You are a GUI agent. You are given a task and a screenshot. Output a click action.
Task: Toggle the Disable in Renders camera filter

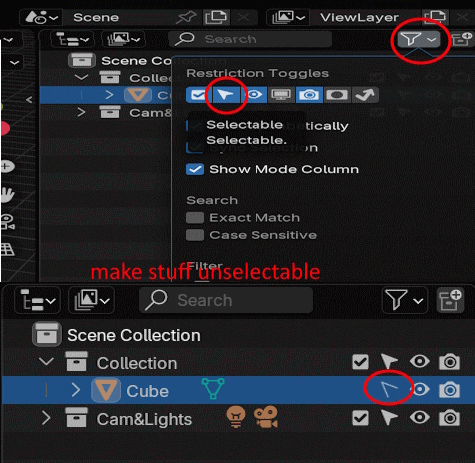pyautogui.click(x=309, y=95)
